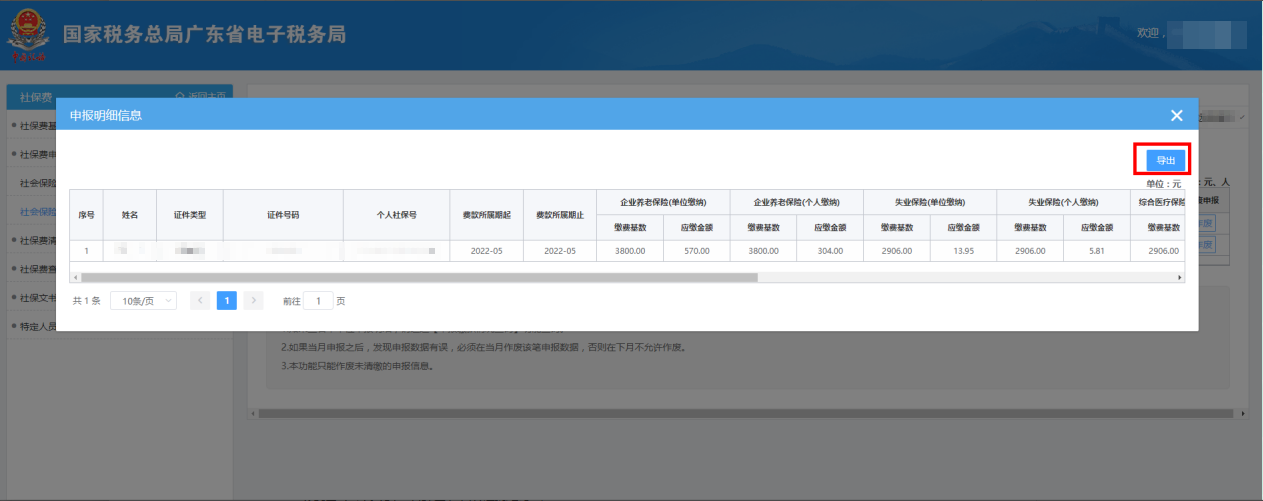Viewport: 1263px width, 501px height.
Task: Click the table's left scroll arrow
Action: pyautogui.click(x=75, y=277)
